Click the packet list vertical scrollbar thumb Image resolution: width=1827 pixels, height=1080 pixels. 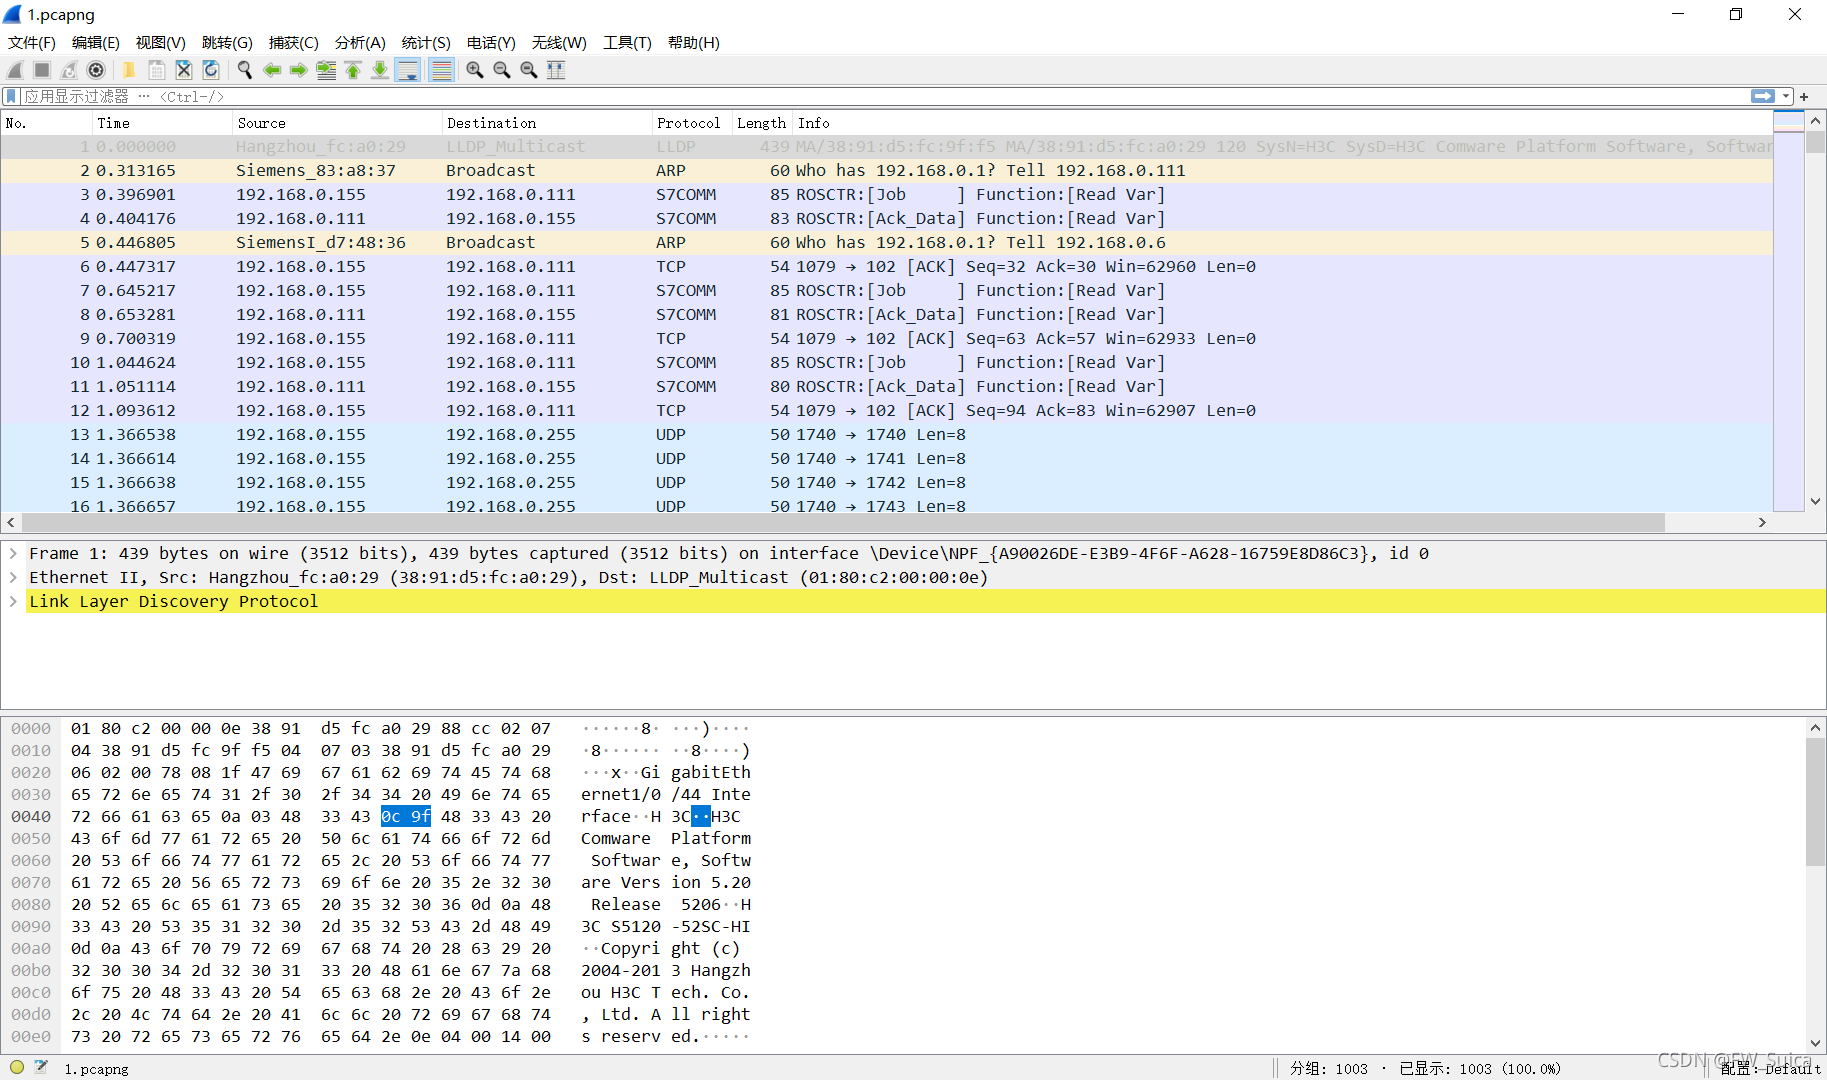tap(1815, 141)
